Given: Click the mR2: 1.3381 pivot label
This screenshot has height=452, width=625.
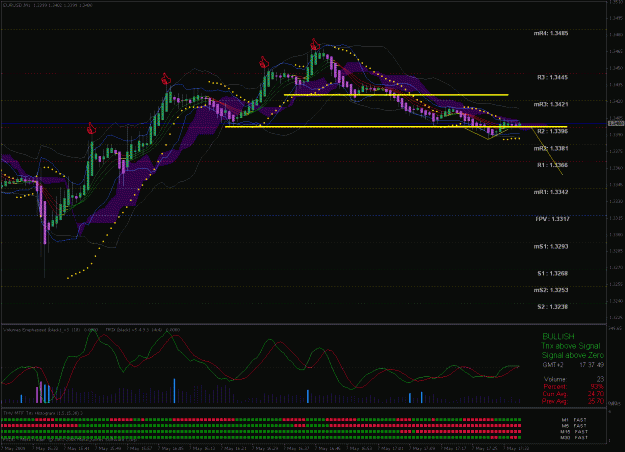Looking at the screenshot, I should tap(551, 149).
